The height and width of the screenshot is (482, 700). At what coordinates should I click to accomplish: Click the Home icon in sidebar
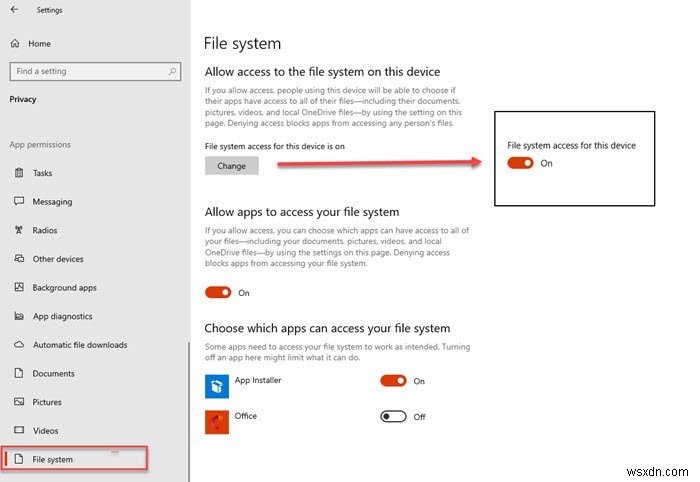click(17, 44)
